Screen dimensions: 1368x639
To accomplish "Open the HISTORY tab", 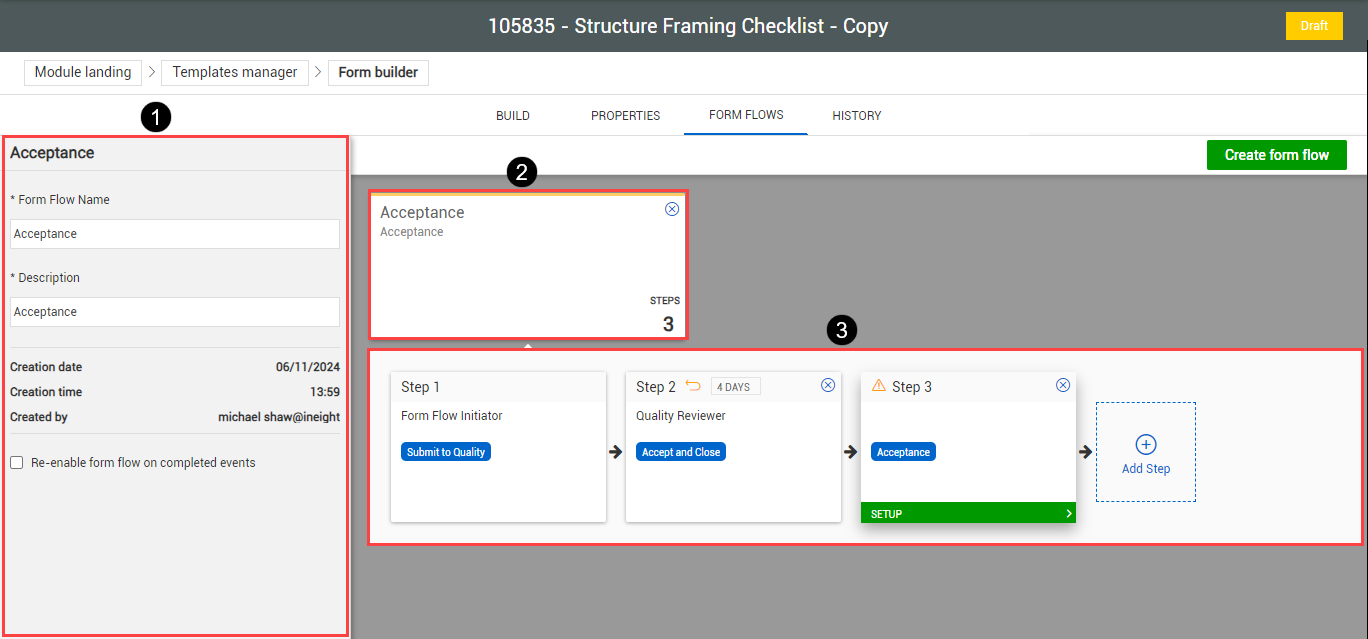I will (x=857, y=115).
